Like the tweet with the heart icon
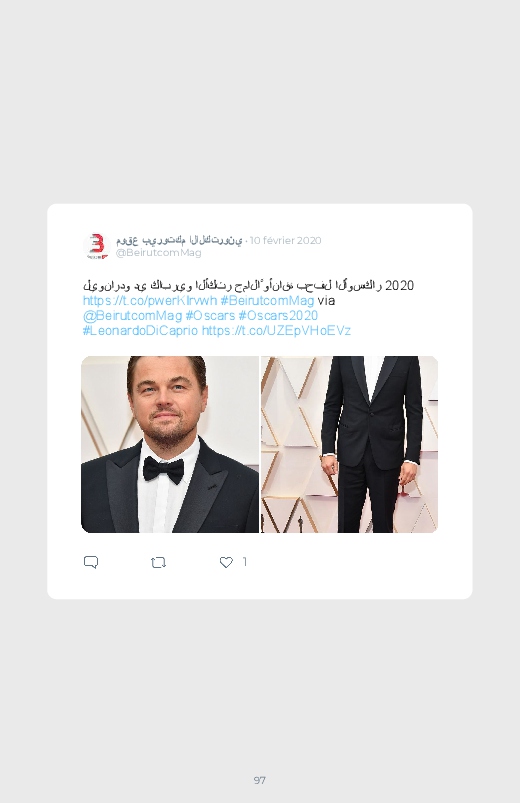Viewport: 520px width, 803px height. (x=226, y=562)
